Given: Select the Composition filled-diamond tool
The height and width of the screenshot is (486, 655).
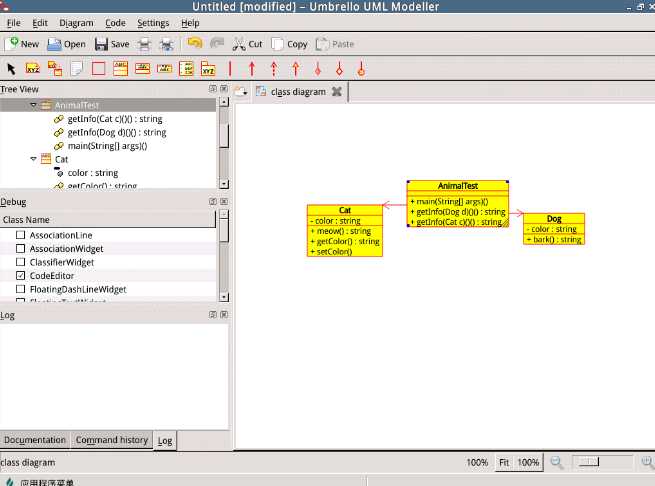Looking at the screenshot, I should click(317, 69).
